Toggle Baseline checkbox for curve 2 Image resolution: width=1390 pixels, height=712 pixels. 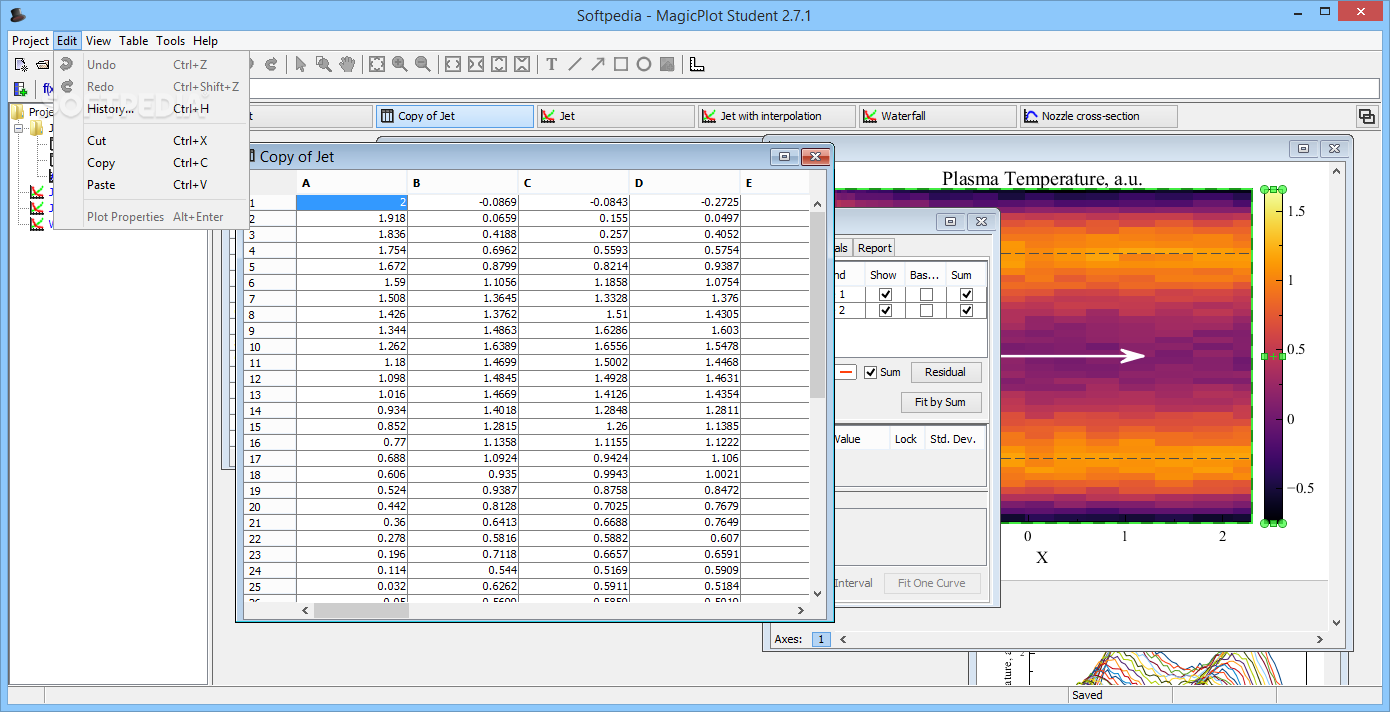pyautogui.click(x=926, y=311)
